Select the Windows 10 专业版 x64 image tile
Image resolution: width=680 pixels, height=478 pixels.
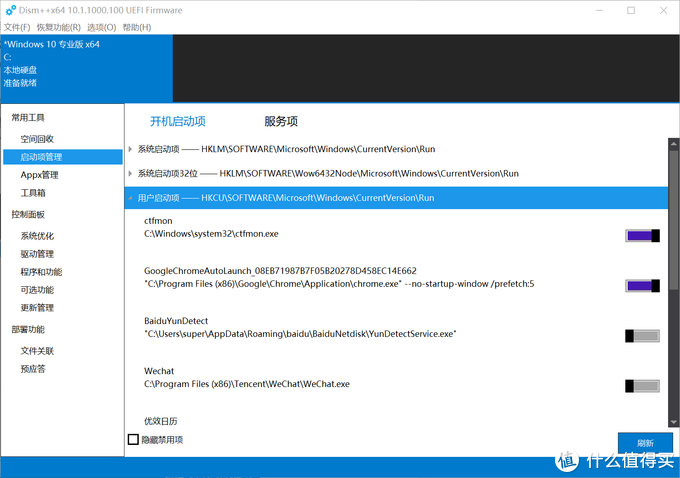pos(86,69)
